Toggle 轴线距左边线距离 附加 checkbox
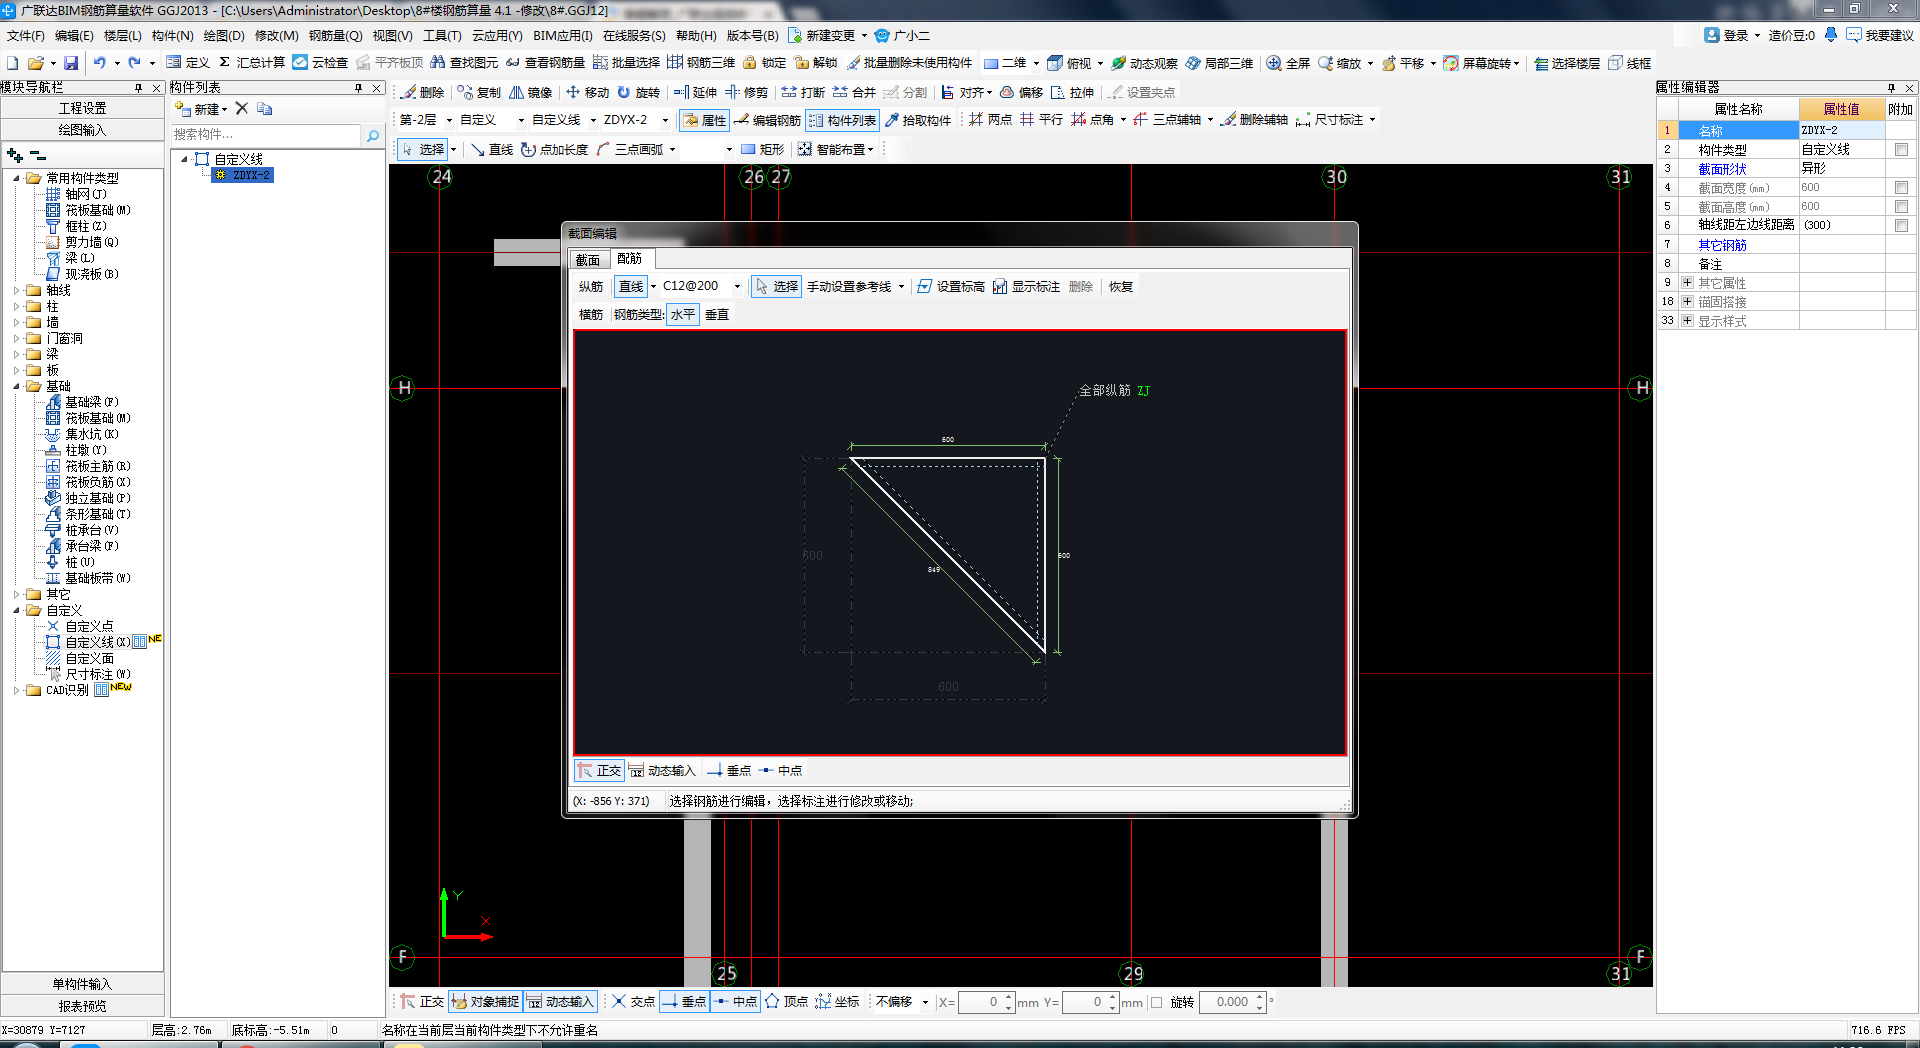Screen dimensions: 1920x1048 pos(1901,225)
